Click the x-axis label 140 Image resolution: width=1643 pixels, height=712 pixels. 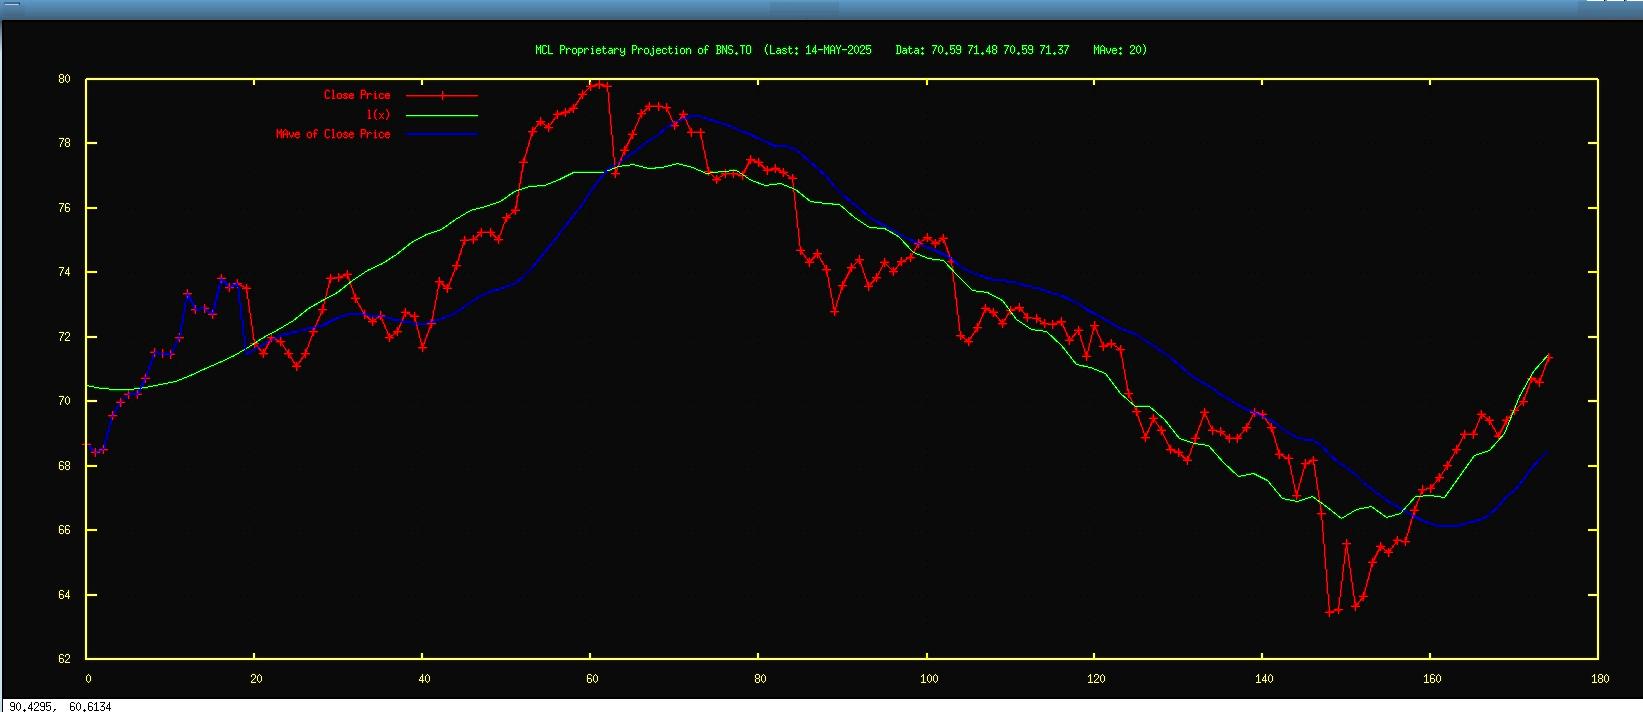(x=1264, y=679)
